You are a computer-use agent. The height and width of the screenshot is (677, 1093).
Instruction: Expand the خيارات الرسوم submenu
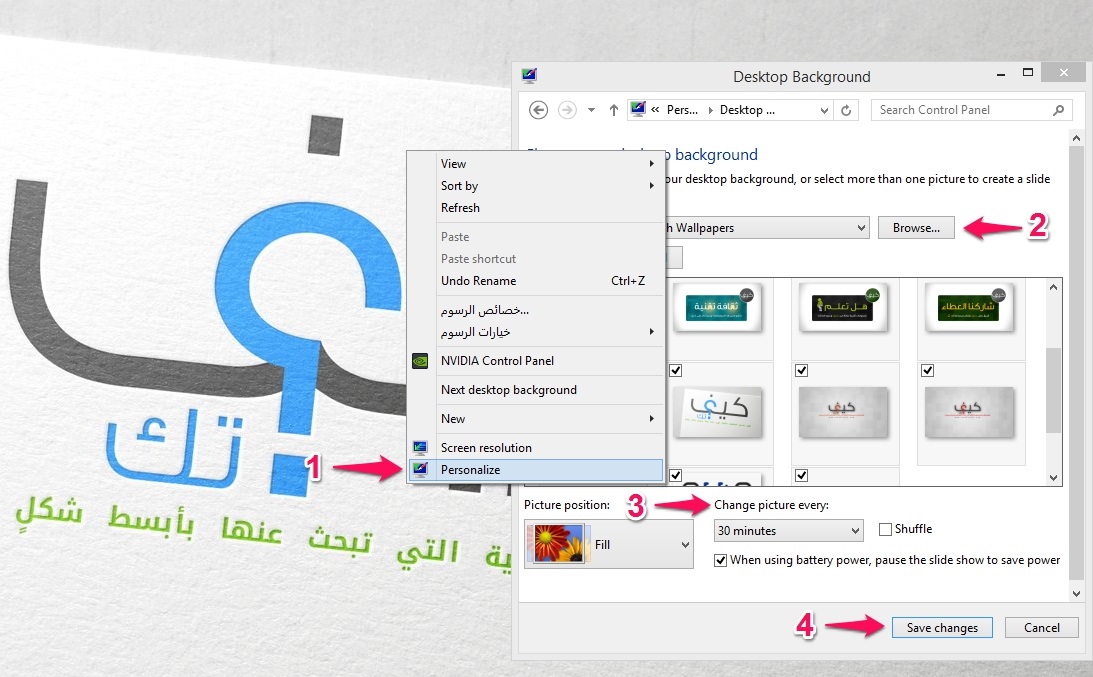tap(652, 332)
